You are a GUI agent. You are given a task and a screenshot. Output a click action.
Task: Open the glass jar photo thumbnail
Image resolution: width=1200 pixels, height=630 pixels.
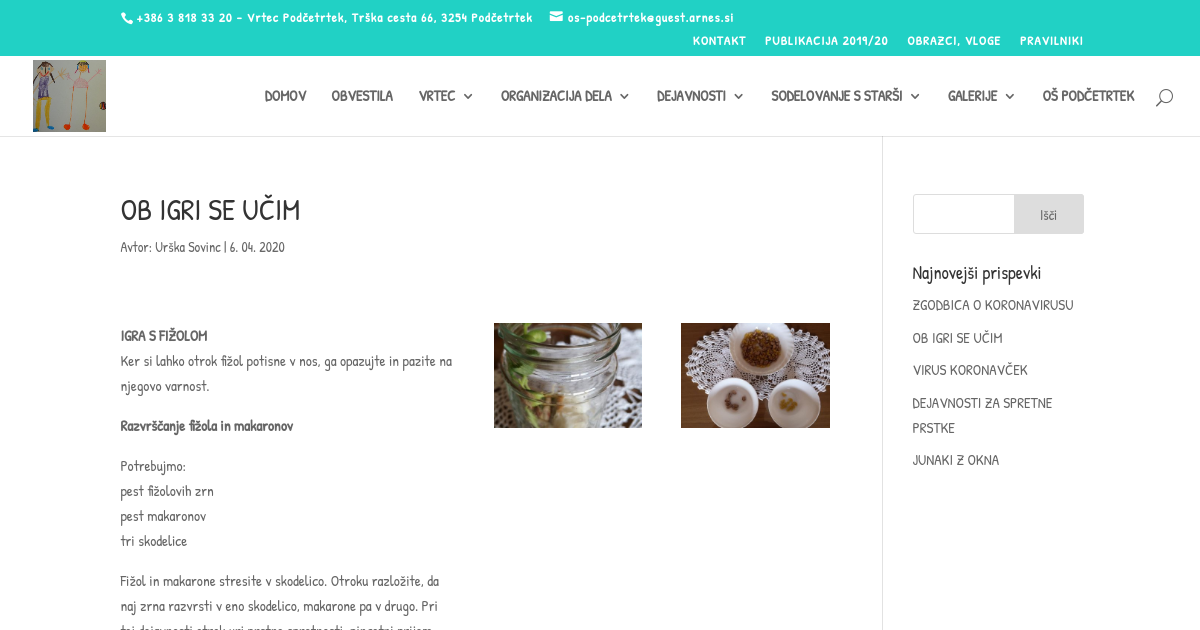point(568,375)
